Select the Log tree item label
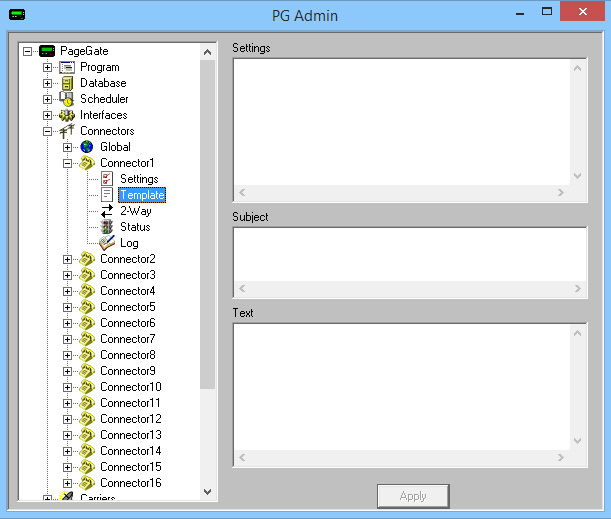Image resolution: width=611 pixels, height=519 pixels. (x=129, y=243)
